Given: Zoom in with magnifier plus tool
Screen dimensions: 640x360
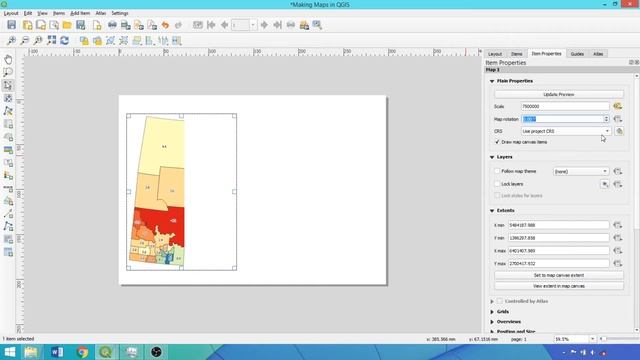Looking at the screenshot, I should (11, 40).
